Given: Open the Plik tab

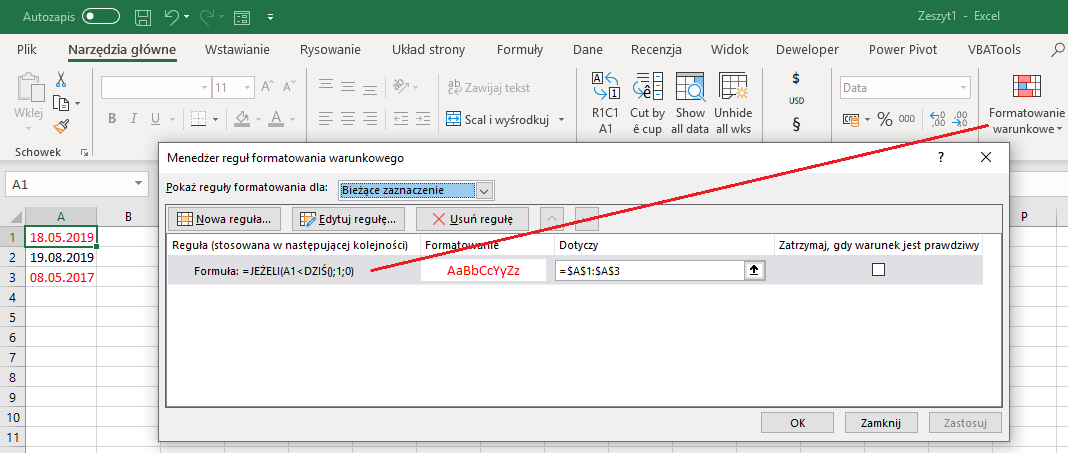Looking at the screenshot, I should coord(27,49).
